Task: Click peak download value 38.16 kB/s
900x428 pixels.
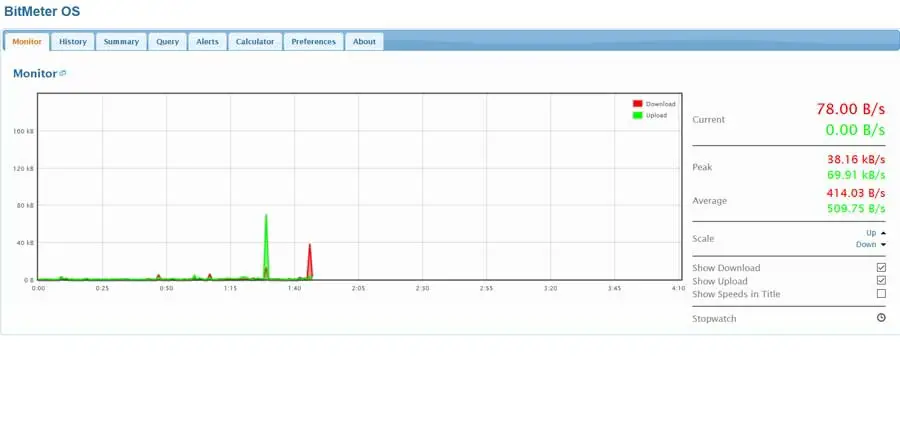Action: pos(856,159)
